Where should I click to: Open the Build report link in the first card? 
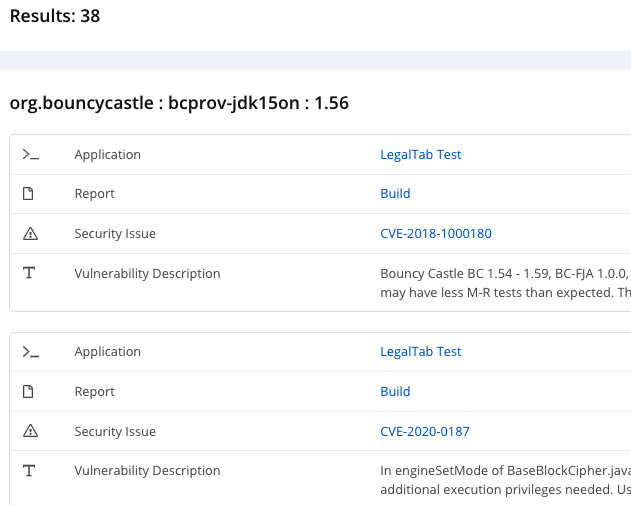(x=395, y=194)
